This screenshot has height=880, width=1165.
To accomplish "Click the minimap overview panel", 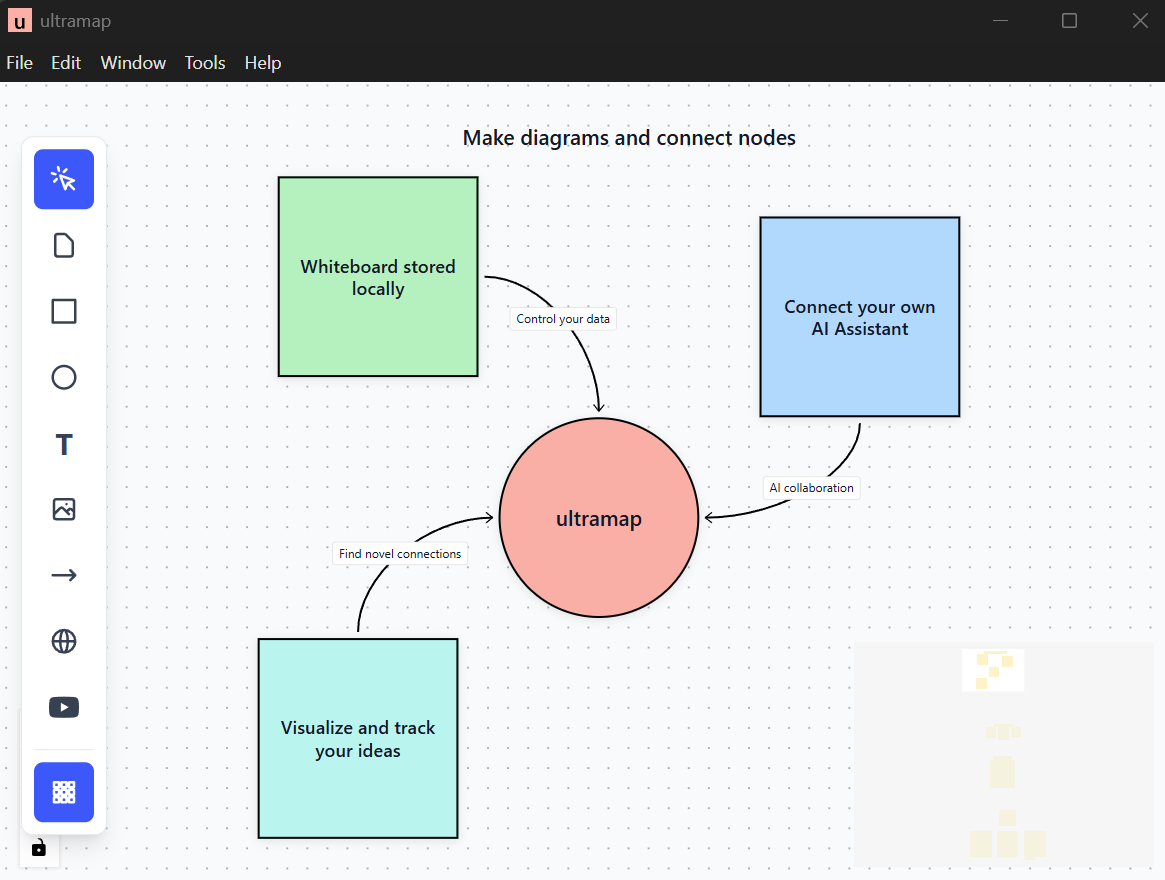I will (1003, 754).
